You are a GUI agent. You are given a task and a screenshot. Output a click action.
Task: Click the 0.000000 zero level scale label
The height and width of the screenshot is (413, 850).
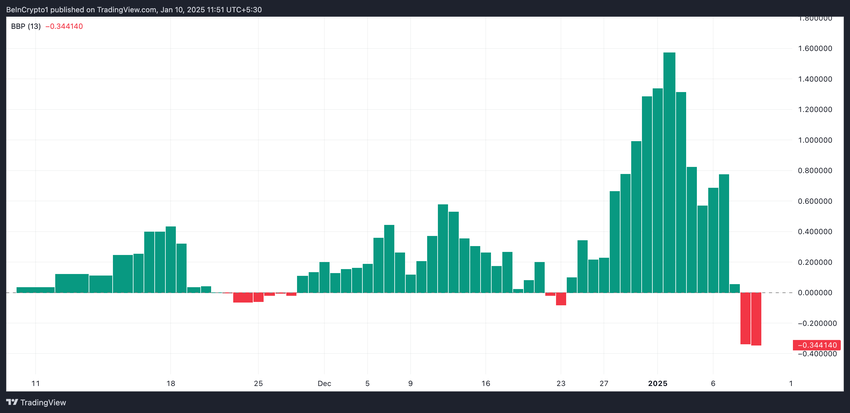(818, 293)
